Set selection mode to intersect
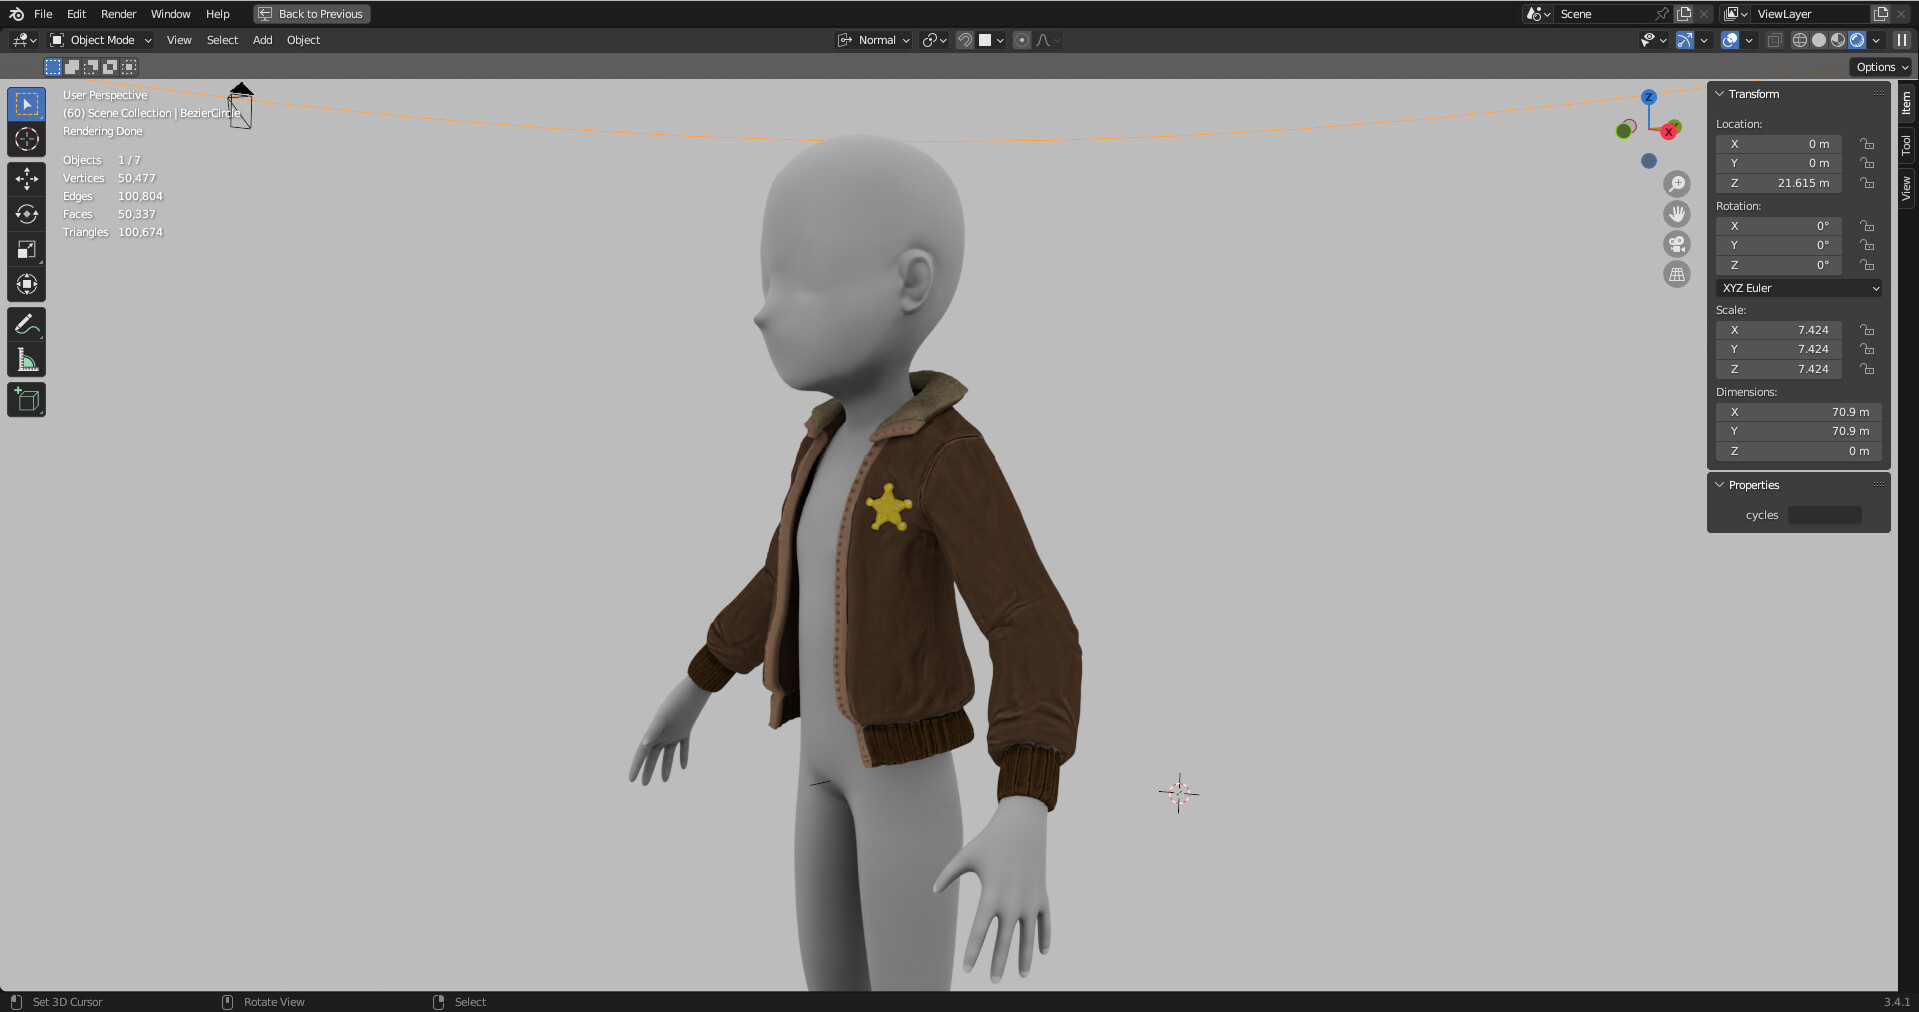The height and width of the screenshot is (1012, 1919). coord(129,67)
